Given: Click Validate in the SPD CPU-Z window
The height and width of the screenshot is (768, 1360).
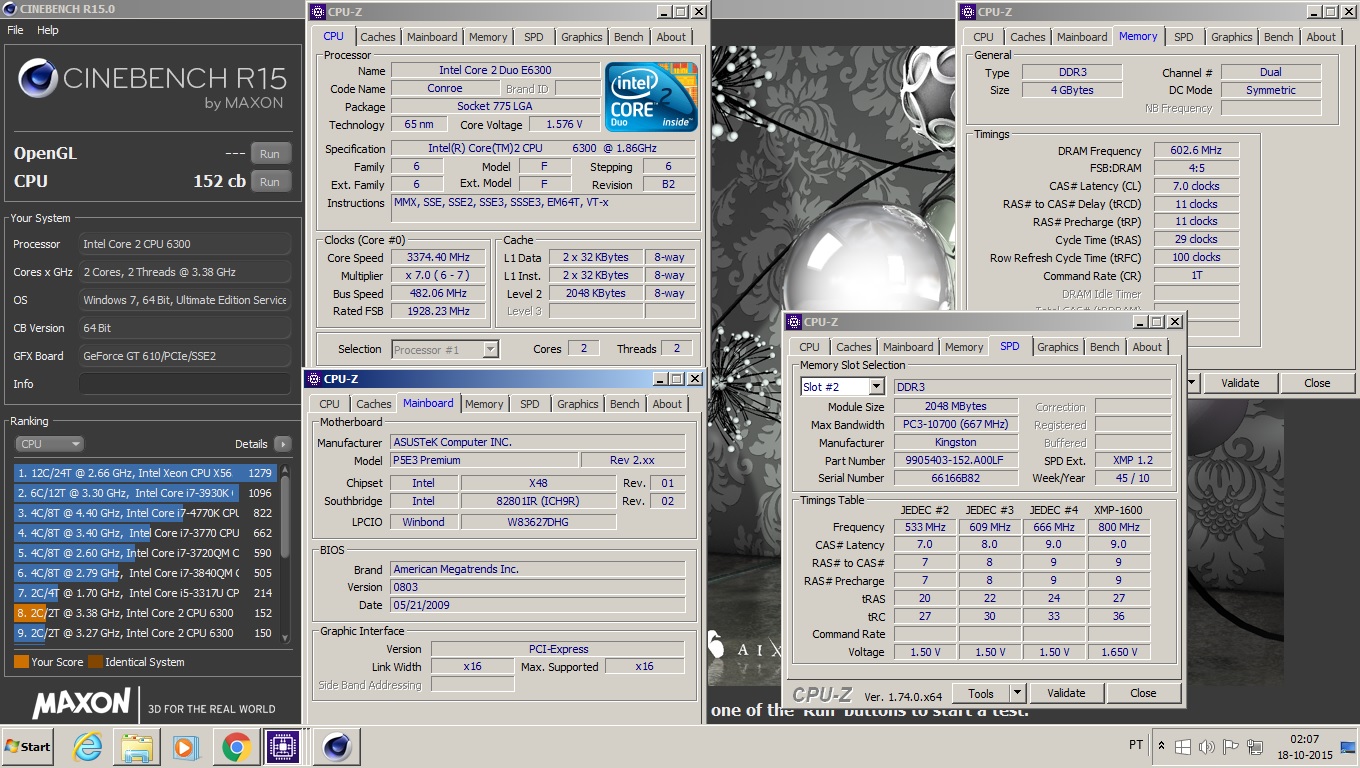Looking at the screenshot, I should [1066, 693].
